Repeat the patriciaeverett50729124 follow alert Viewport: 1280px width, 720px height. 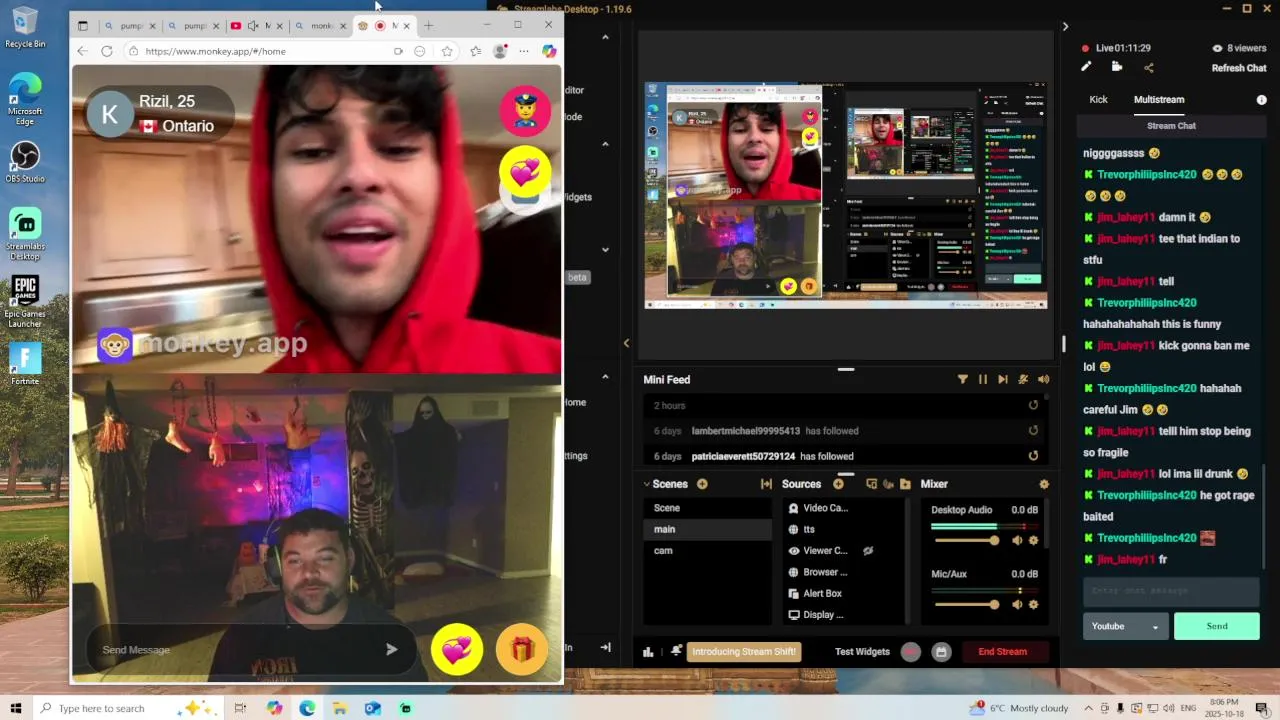tap(1033, 456)
